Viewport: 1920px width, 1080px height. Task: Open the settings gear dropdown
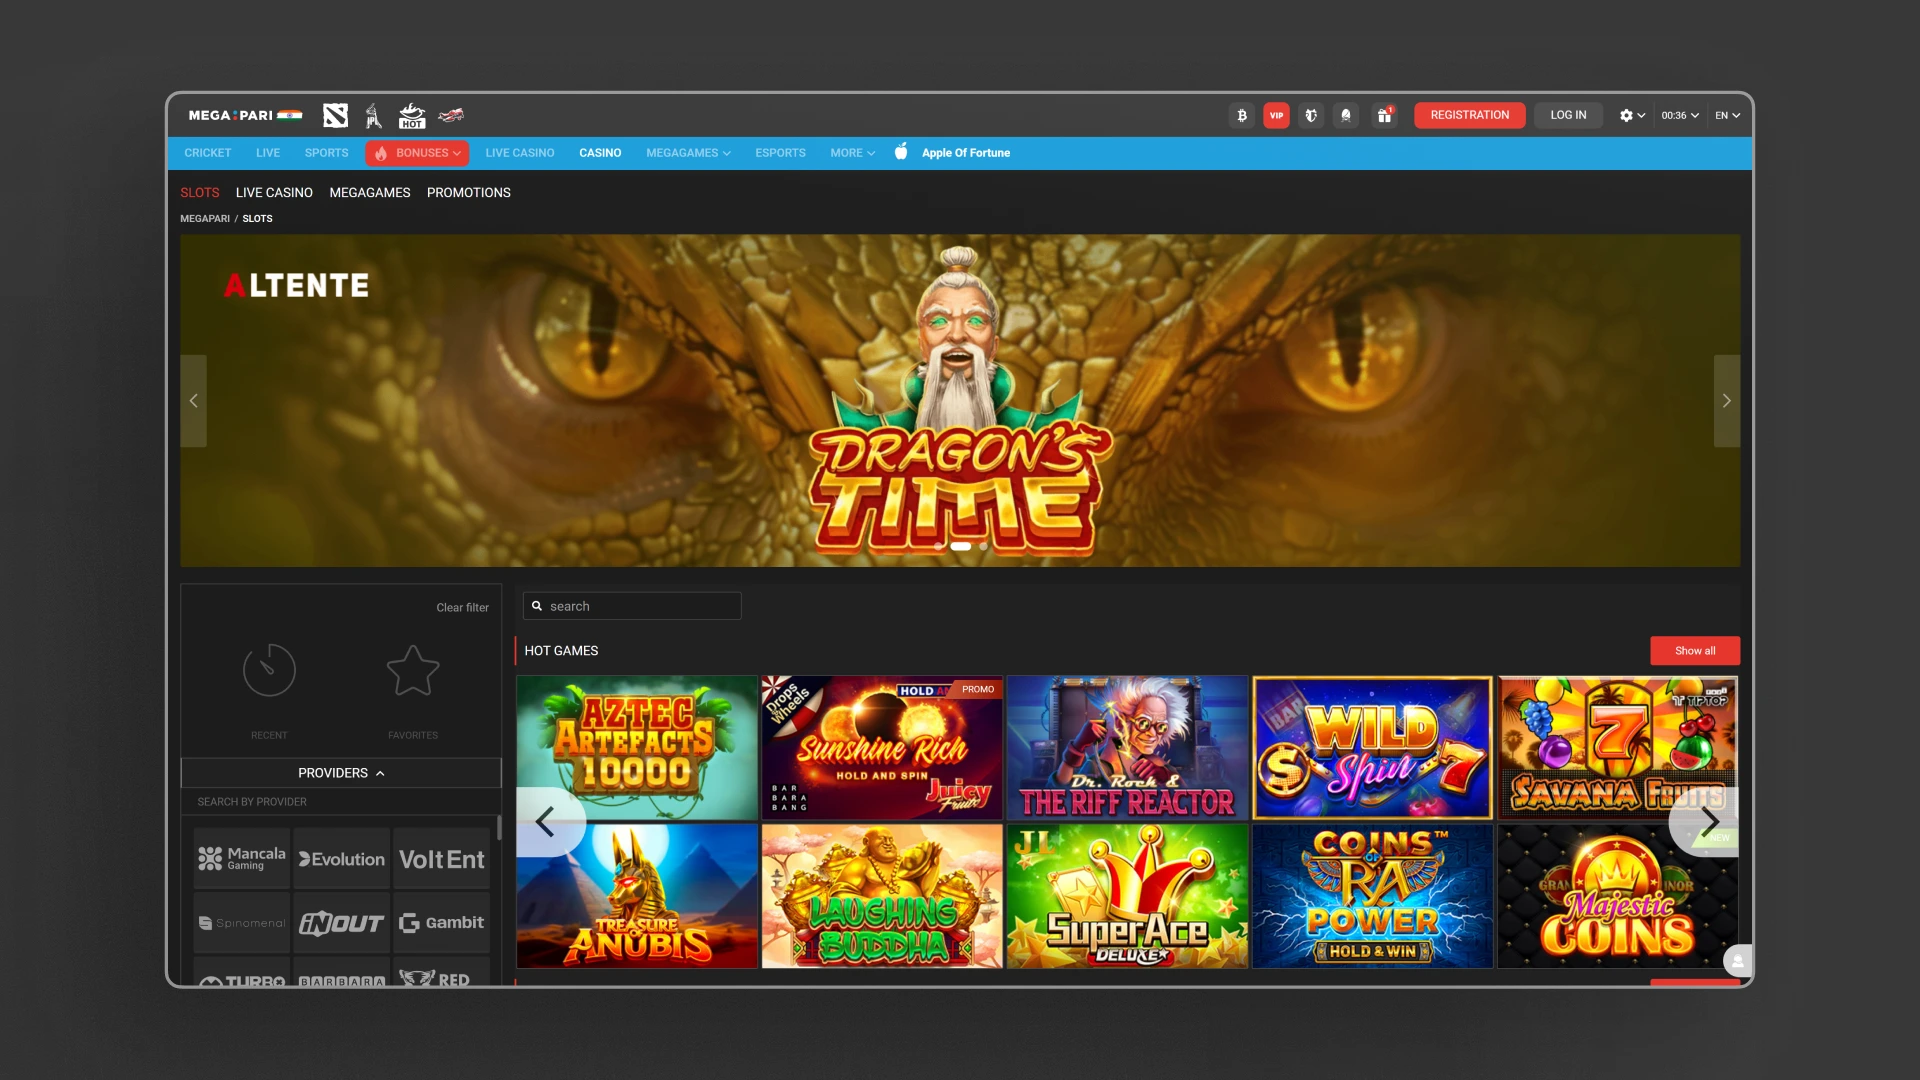(x=1632, y=116)
